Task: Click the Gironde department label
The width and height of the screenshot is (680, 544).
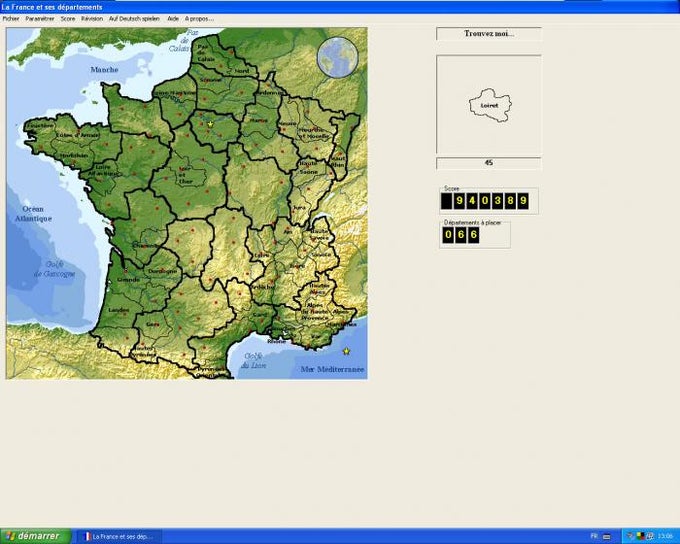Action: tap(129, 280)
